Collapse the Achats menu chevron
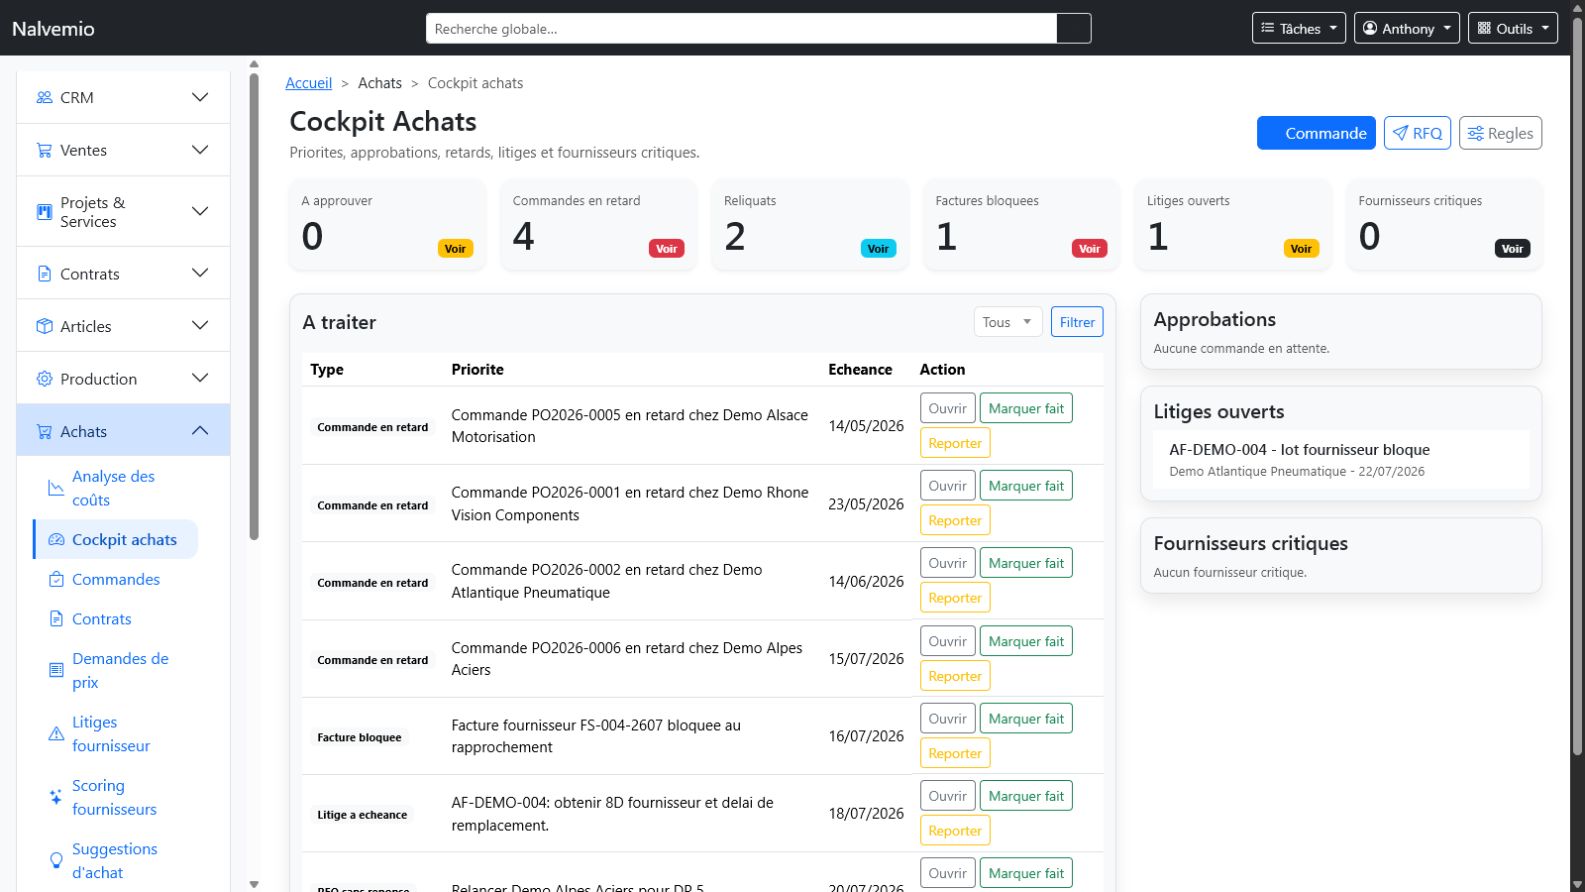 point(200,431)
